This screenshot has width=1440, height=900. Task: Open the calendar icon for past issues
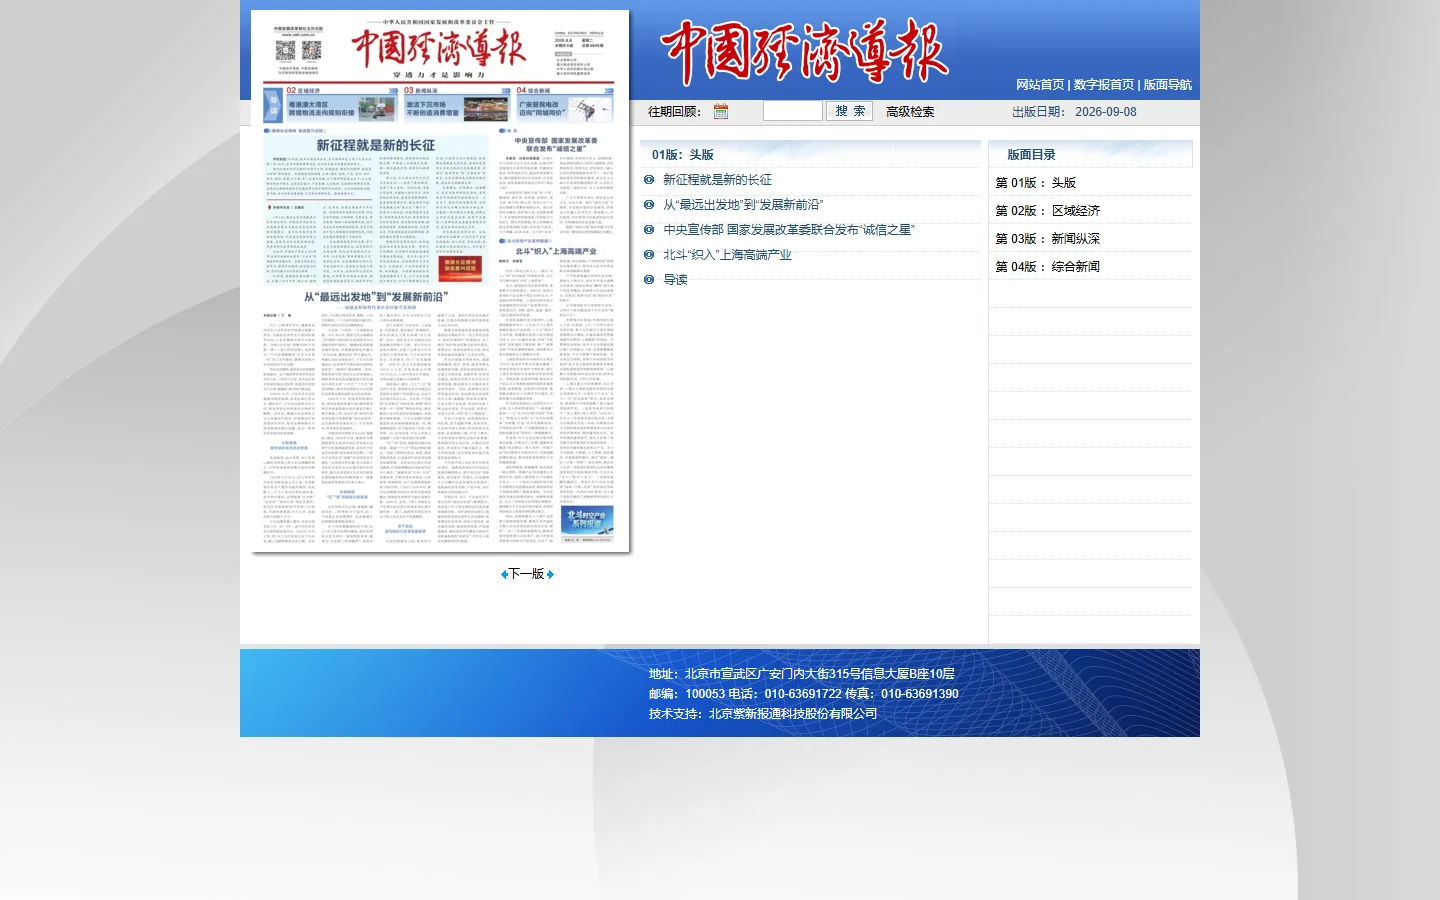721,111
